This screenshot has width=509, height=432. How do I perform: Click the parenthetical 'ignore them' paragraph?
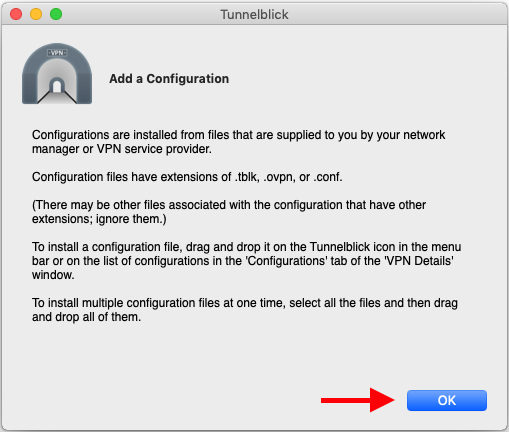(229, 212)
